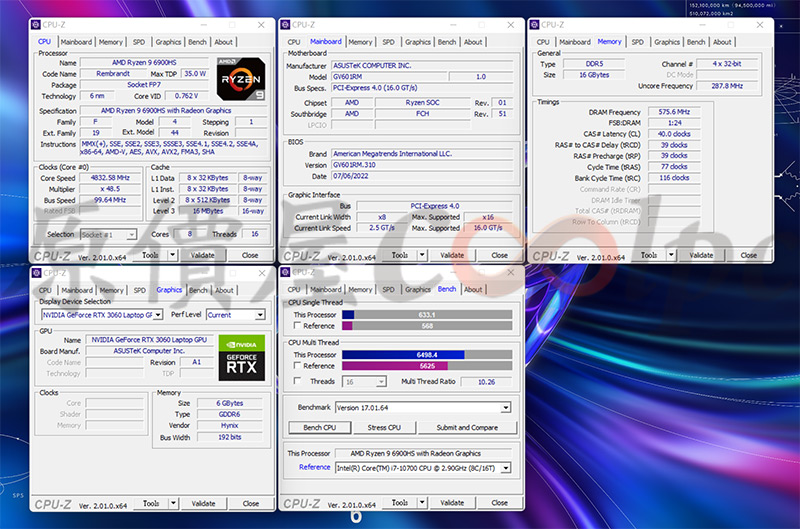Open the Benchmark version dropdown
800x529 pixels.
(506, 408)
